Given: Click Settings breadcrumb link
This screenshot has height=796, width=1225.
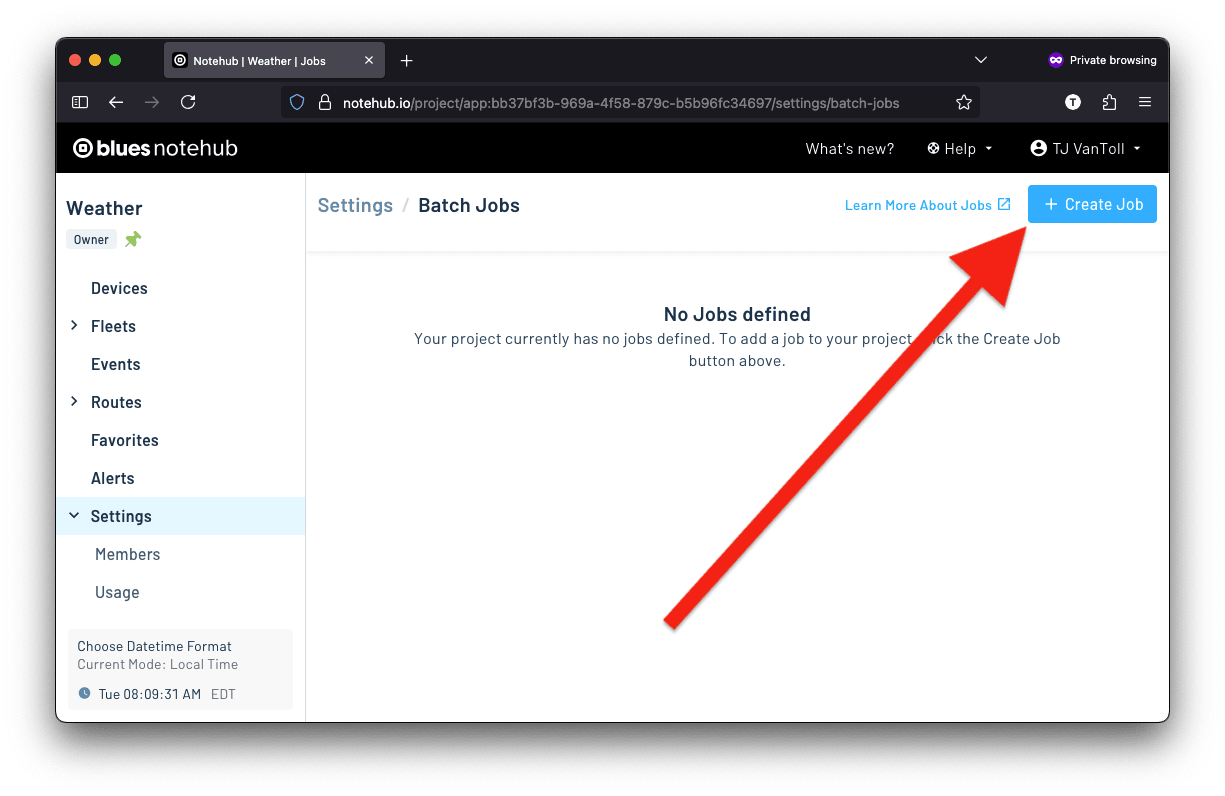Looking at the screenshot, I should pos(355,205).
